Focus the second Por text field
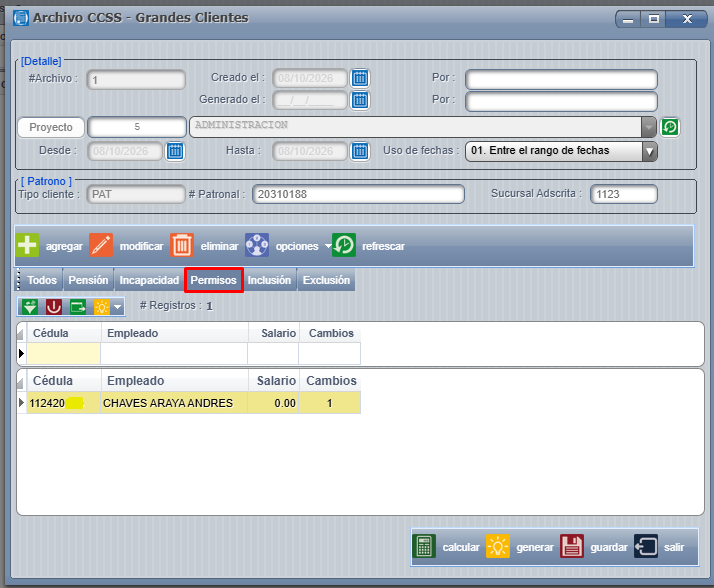This screenshot has width=714, height=588. 561,101
